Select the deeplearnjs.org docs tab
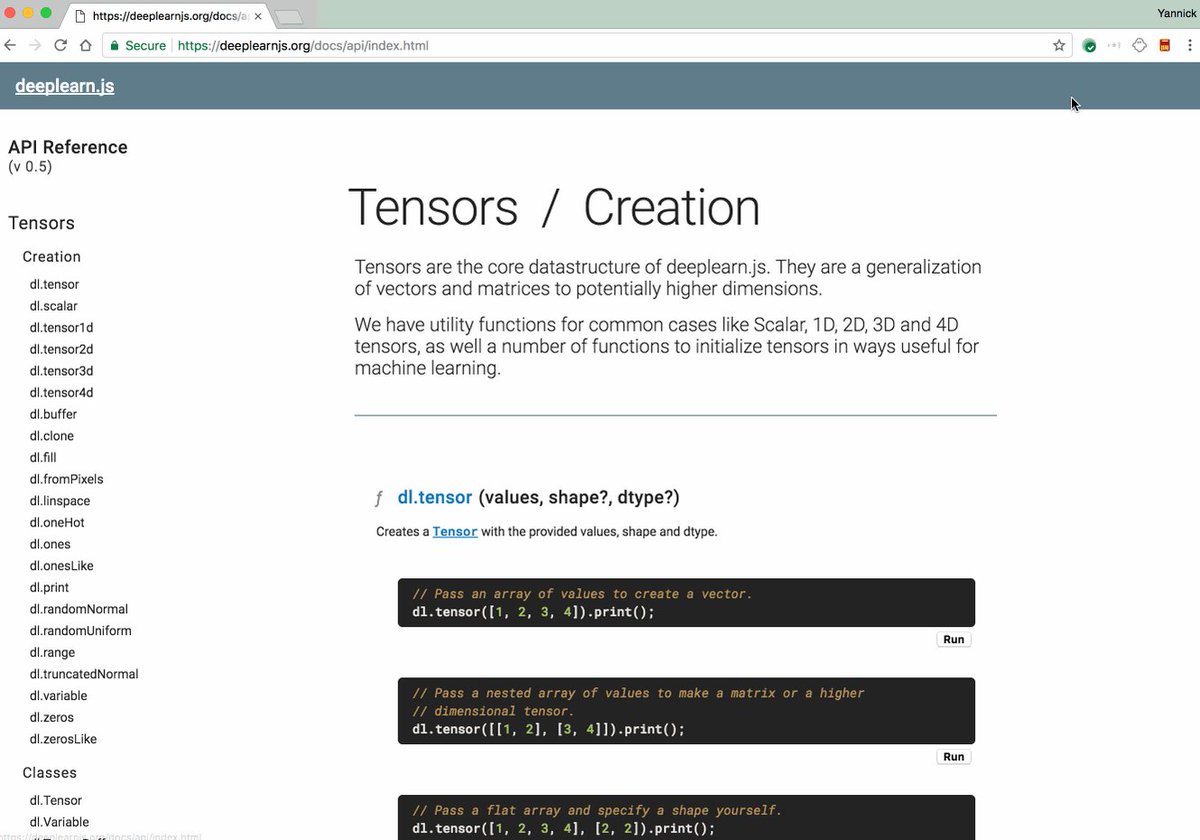This screenshot has height=840, width=1200. click(x=165, y=16)
